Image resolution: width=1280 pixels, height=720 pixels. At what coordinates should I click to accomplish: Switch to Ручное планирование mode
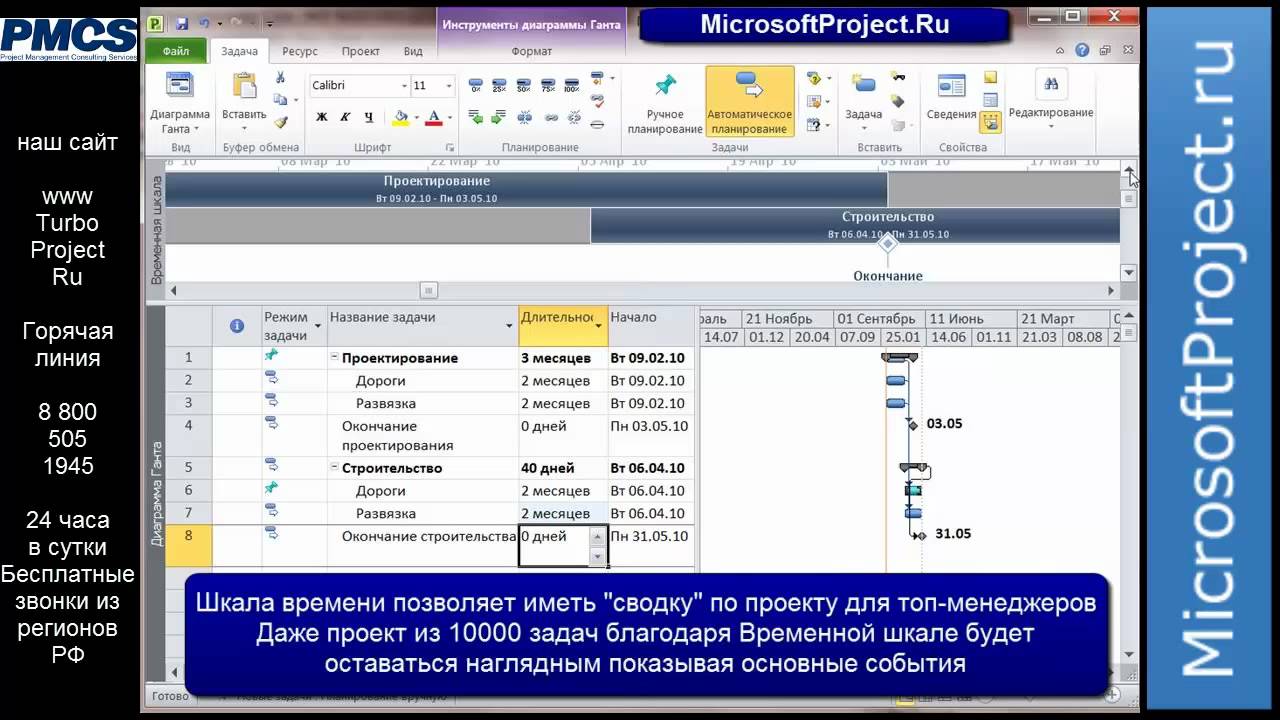(664, 102)
